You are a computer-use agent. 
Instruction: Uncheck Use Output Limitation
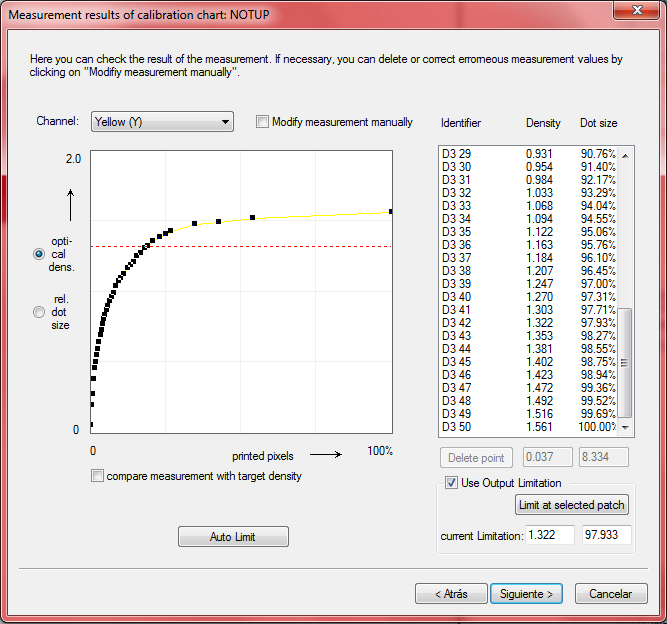(x=451, y=483)
